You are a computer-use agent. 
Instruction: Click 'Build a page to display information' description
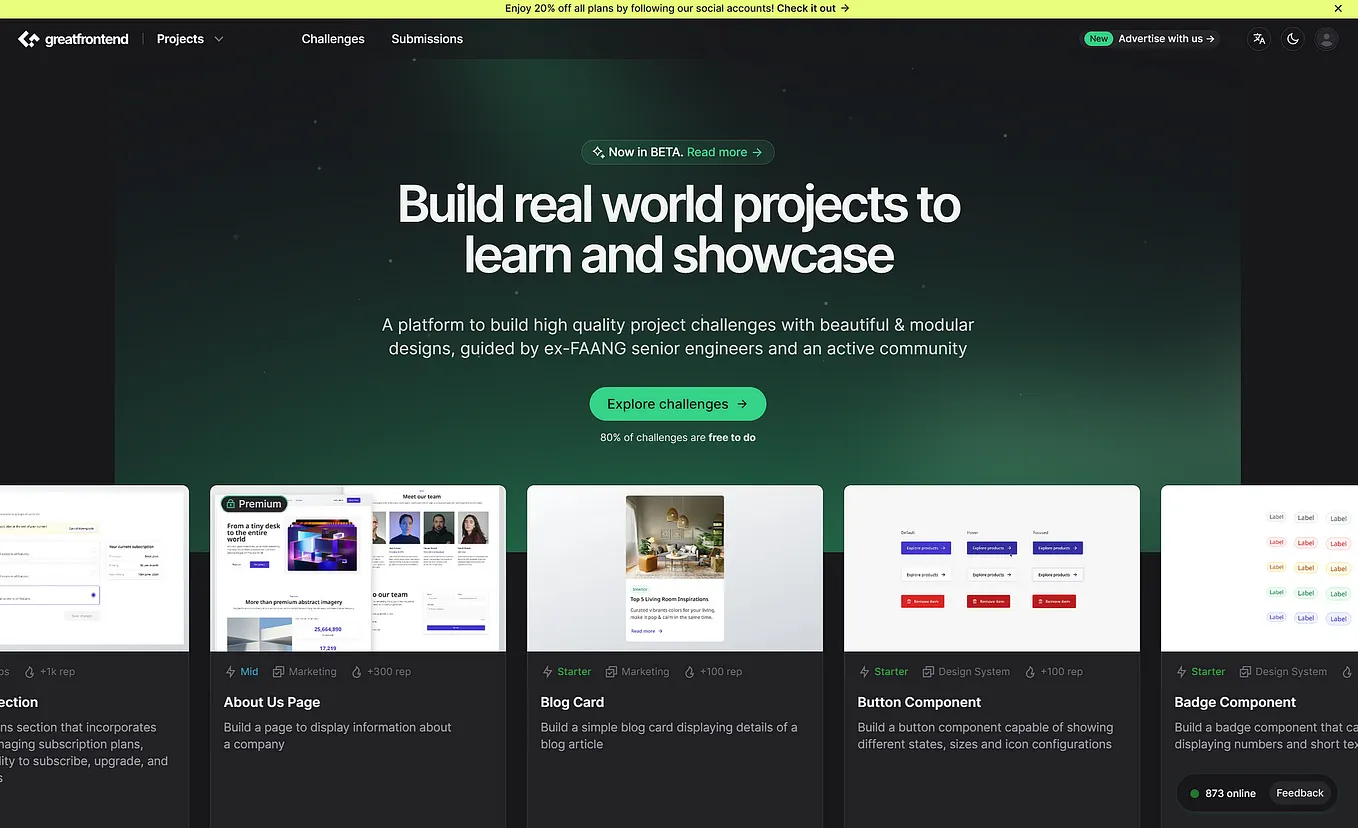click(x=338, y=736)
